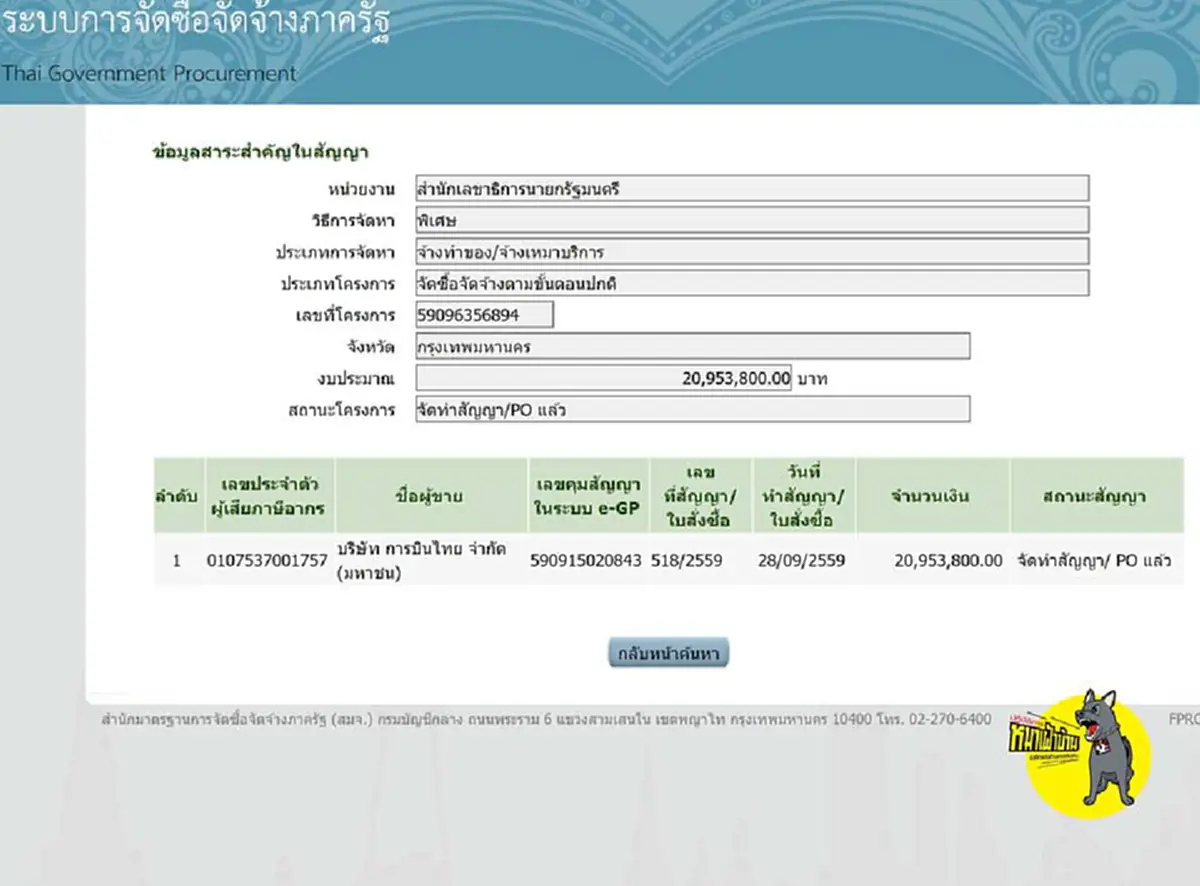1200x886 pixels.
Task: Click the วิธีการจัดหา field showing พิเศษ
Action: tap(752, 220)
